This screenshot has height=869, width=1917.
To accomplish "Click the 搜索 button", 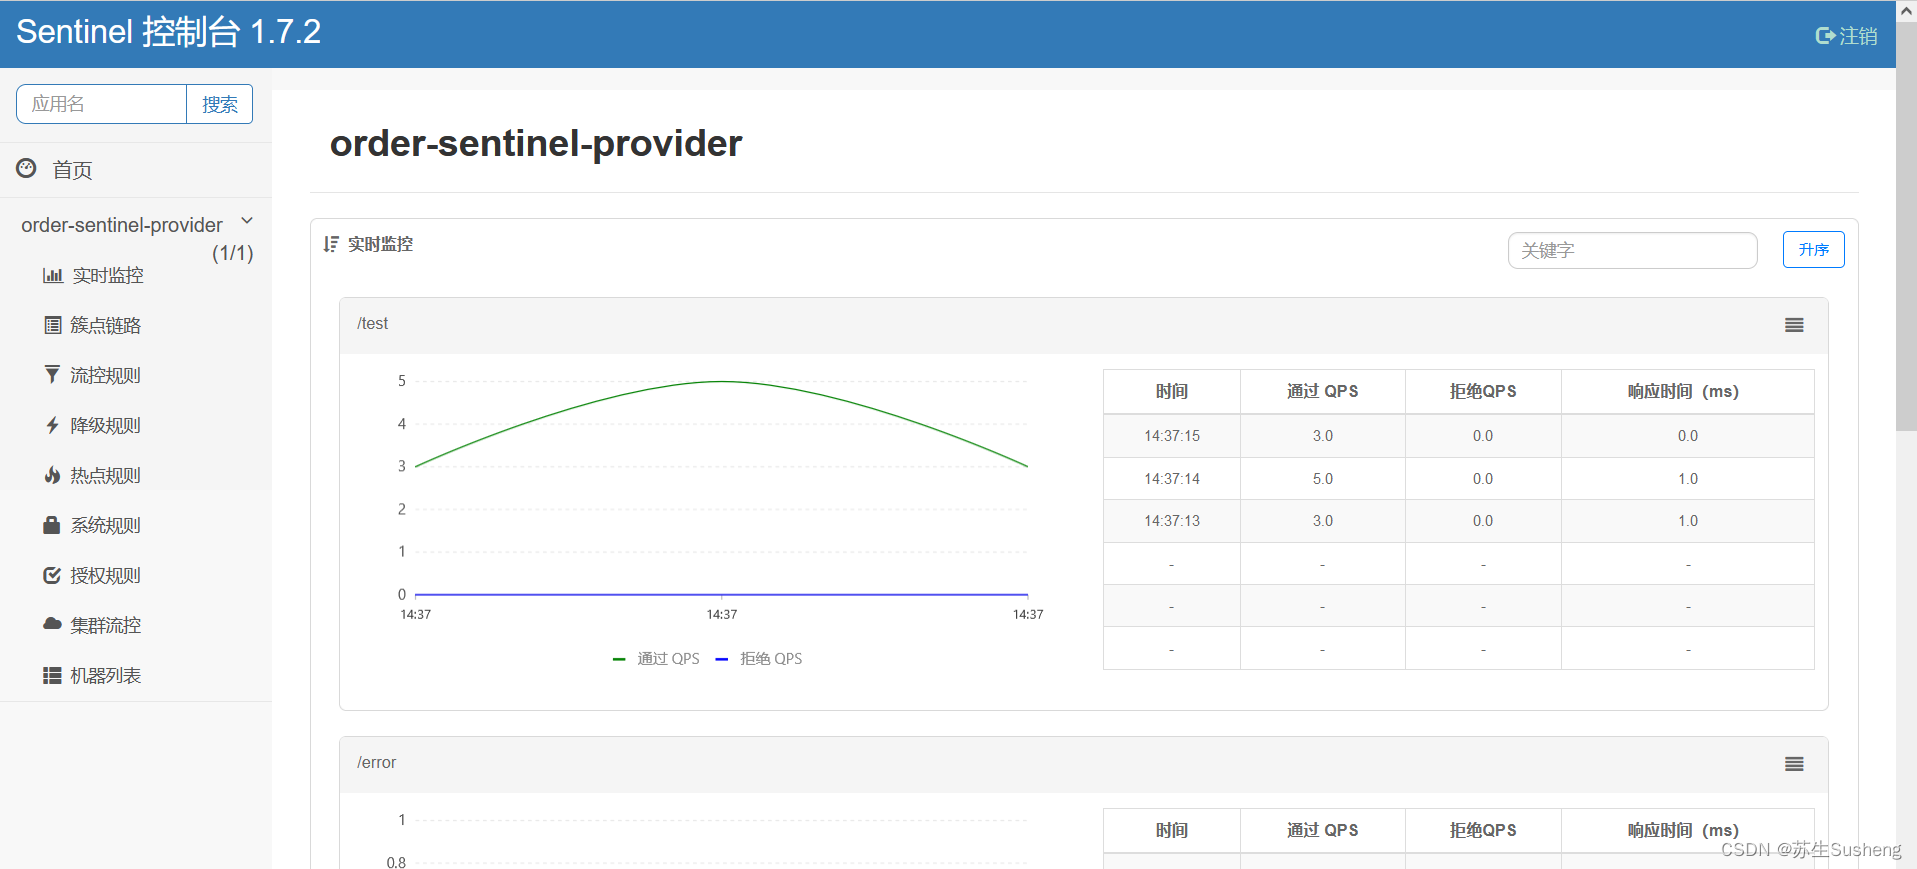I will (x=220, y=104).
